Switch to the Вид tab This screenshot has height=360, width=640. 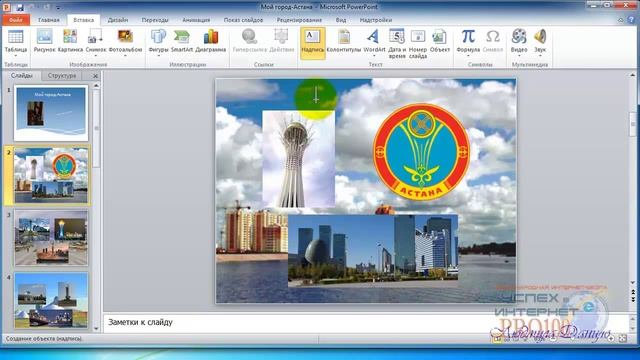[341, 20]
